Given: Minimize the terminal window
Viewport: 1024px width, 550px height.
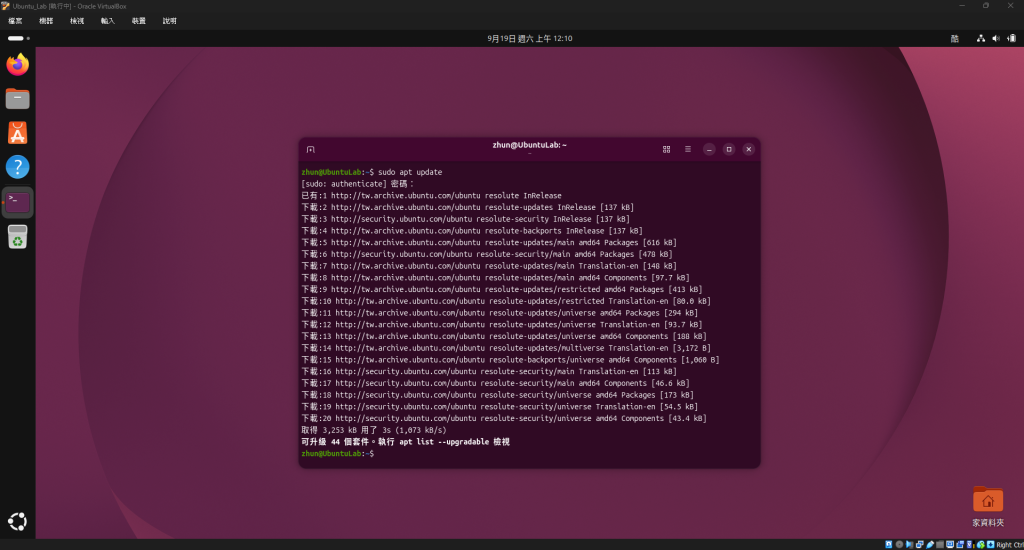Looking at the screenshot, I should [709, 150].
